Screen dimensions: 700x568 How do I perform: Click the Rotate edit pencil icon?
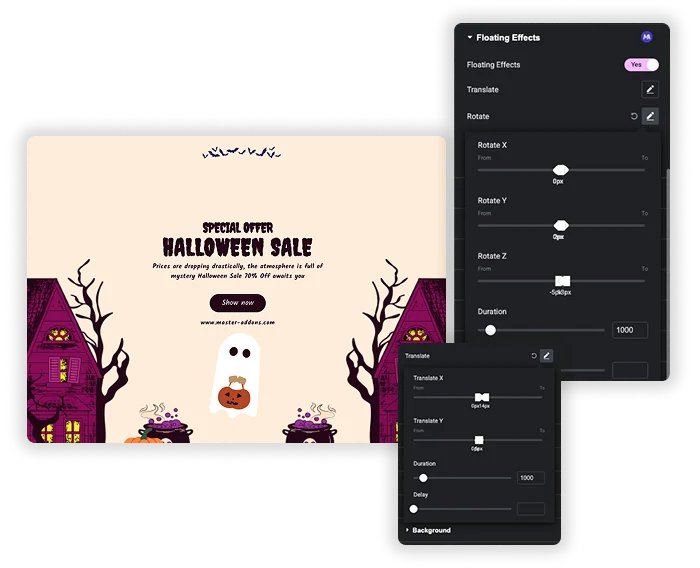coord(650,116)
